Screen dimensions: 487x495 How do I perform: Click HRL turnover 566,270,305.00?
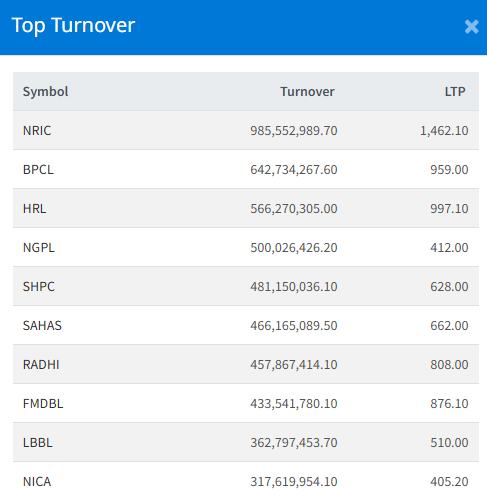pyautogui.click(x=294, y=209)
